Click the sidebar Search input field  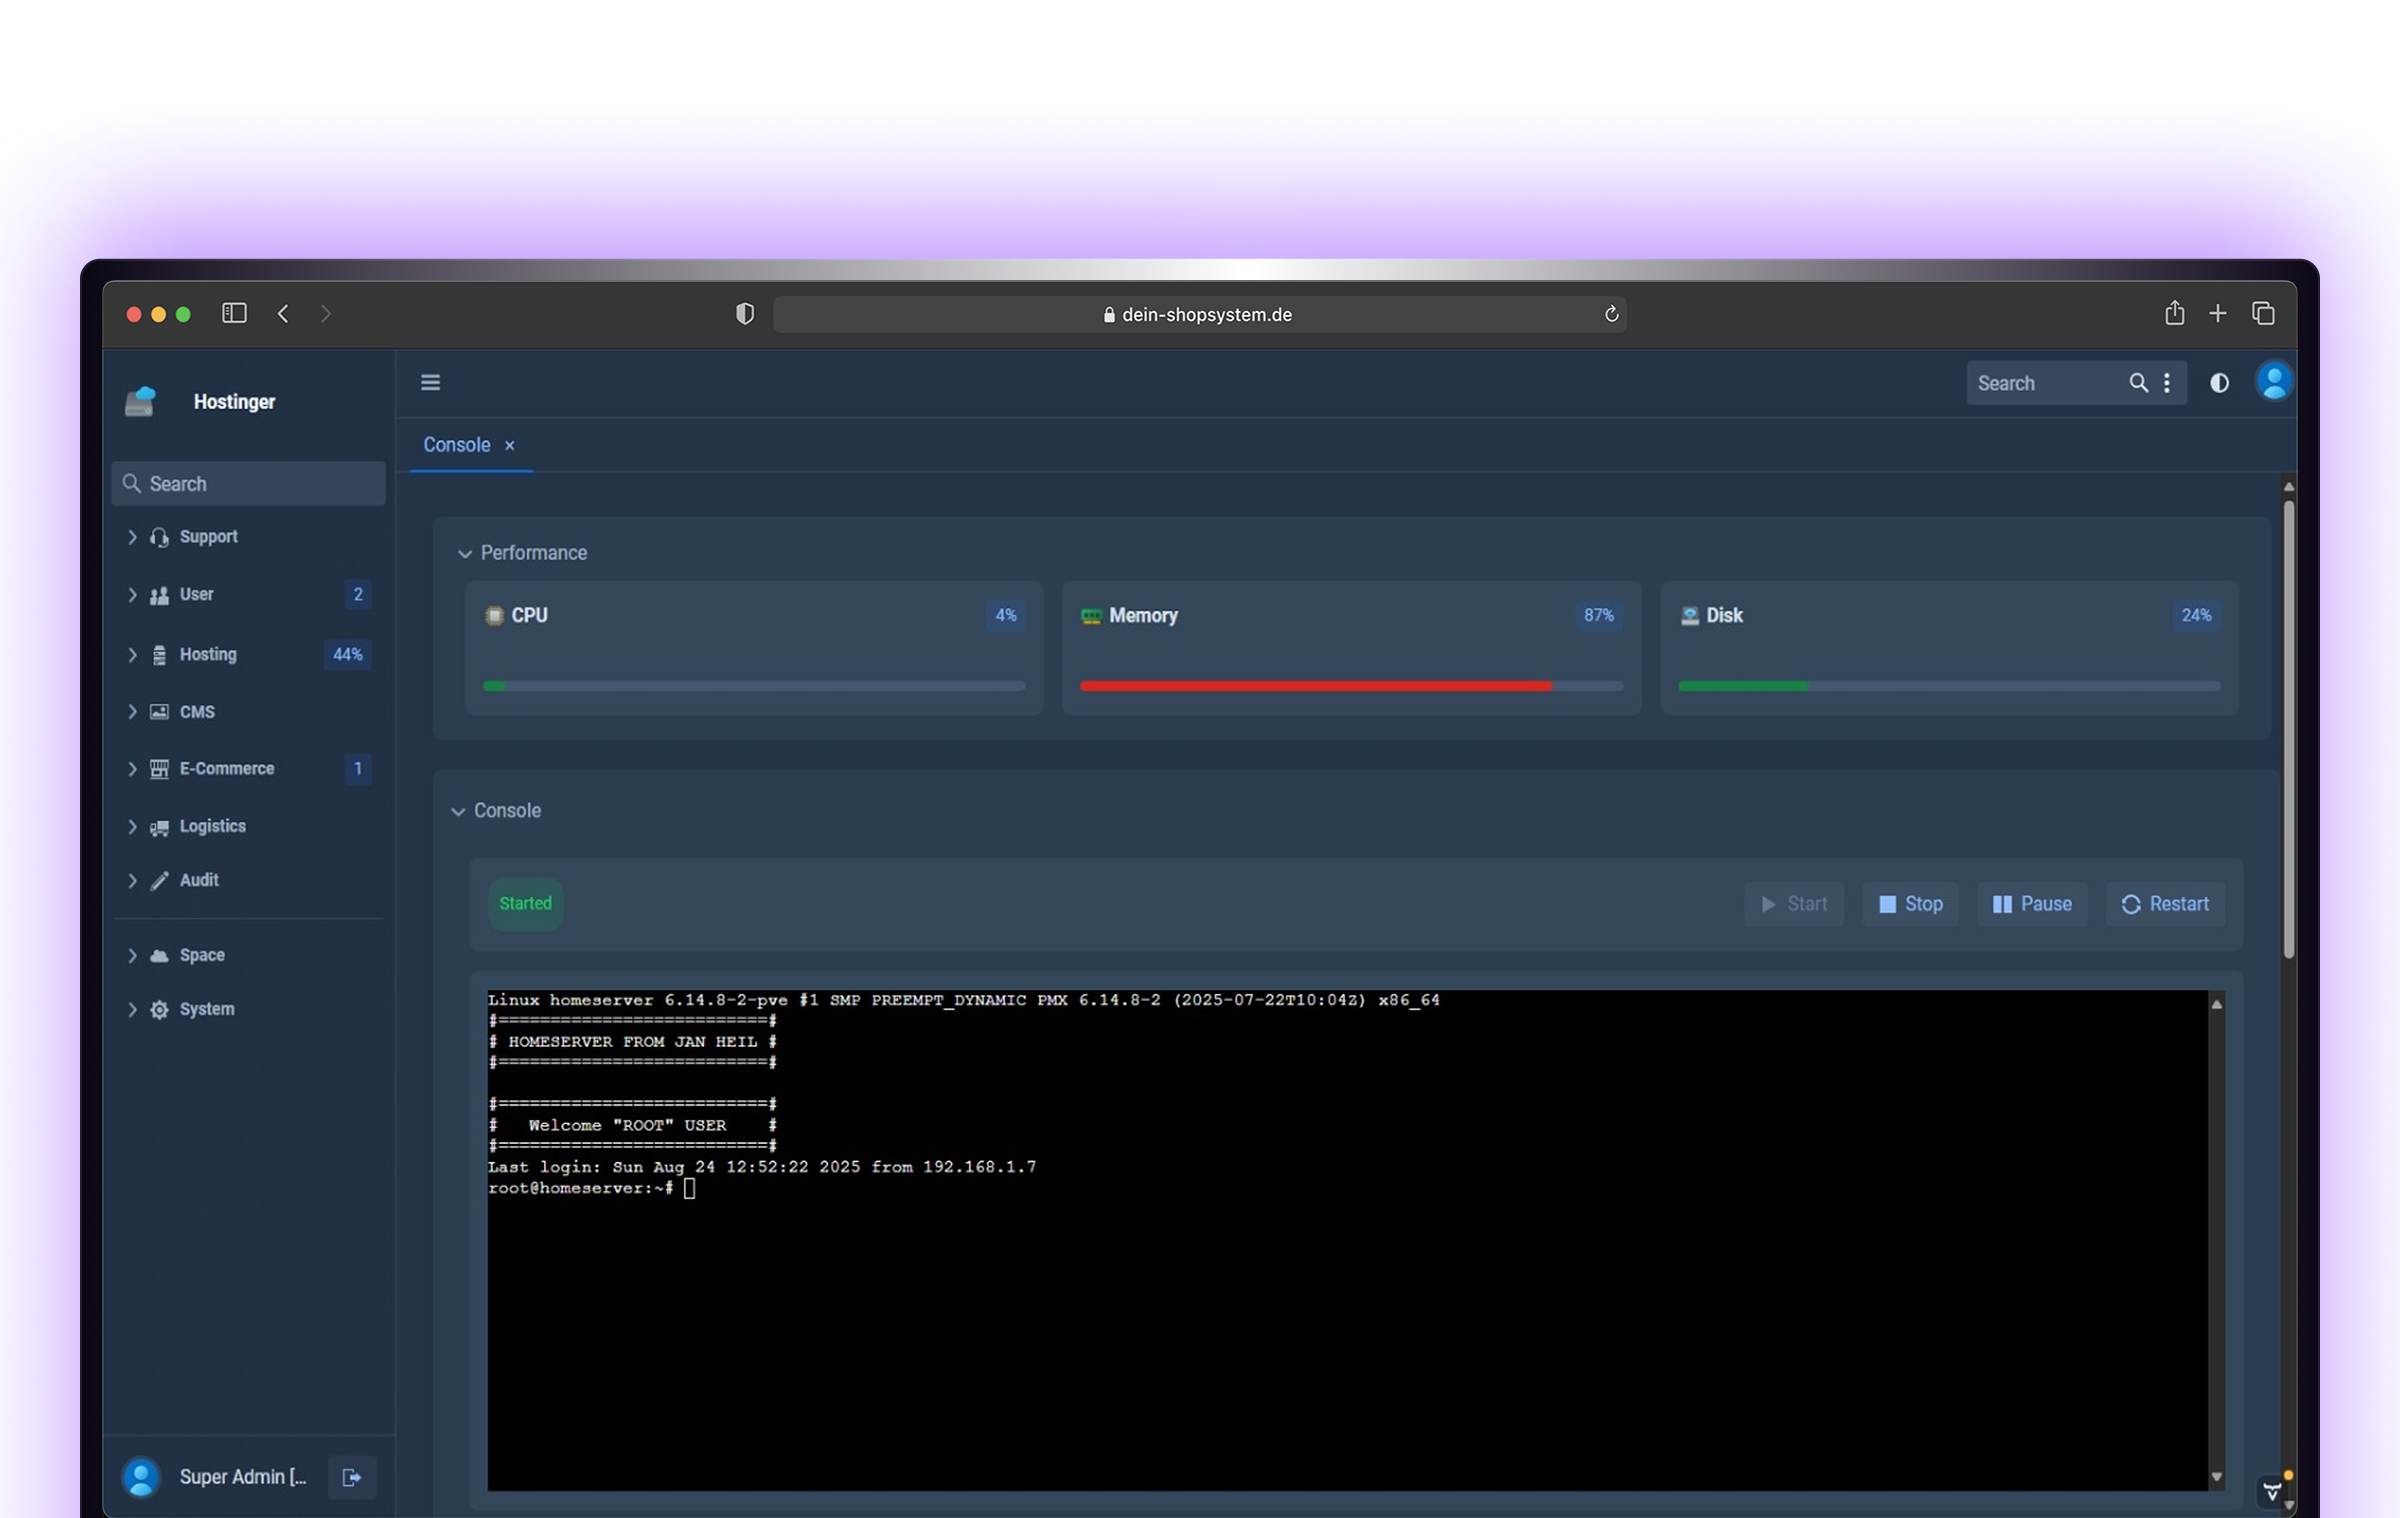pos(250,484)
